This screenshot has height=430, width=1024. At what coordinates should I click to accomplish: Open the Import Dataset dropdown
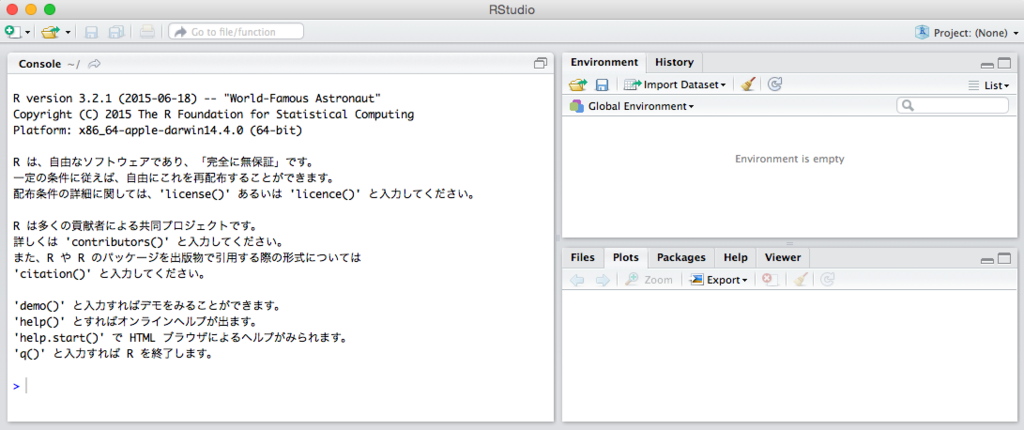click(675, 84)
